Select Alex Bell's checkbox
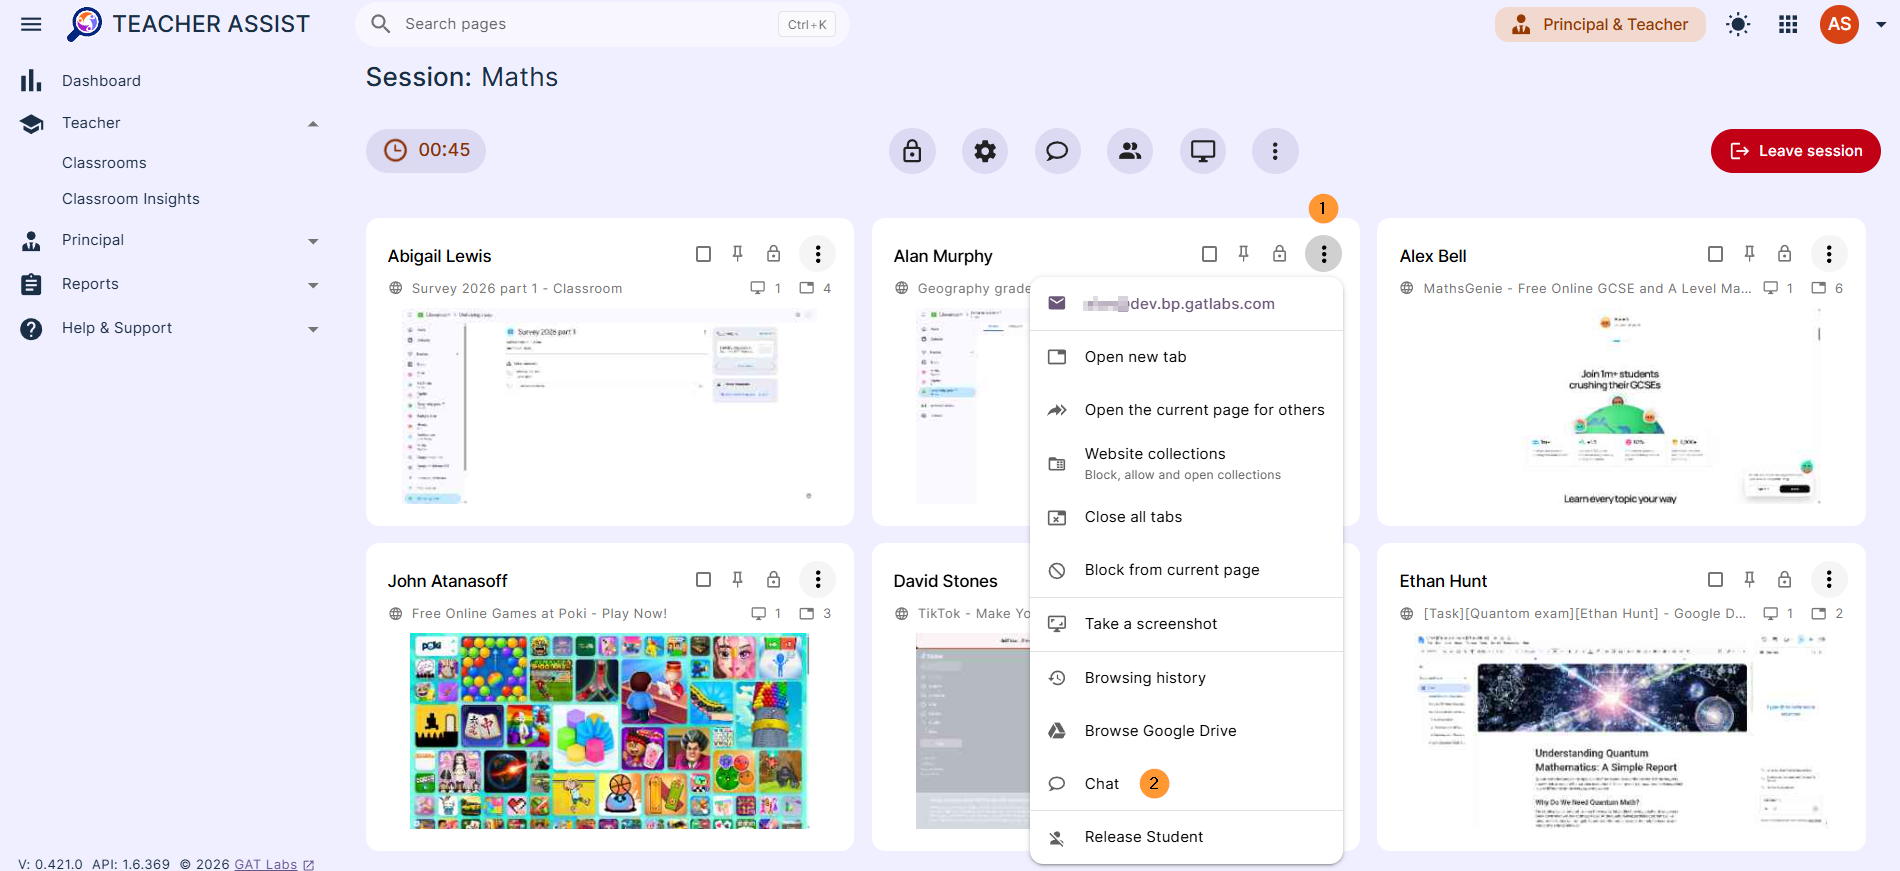 (x=1715, y=254)
